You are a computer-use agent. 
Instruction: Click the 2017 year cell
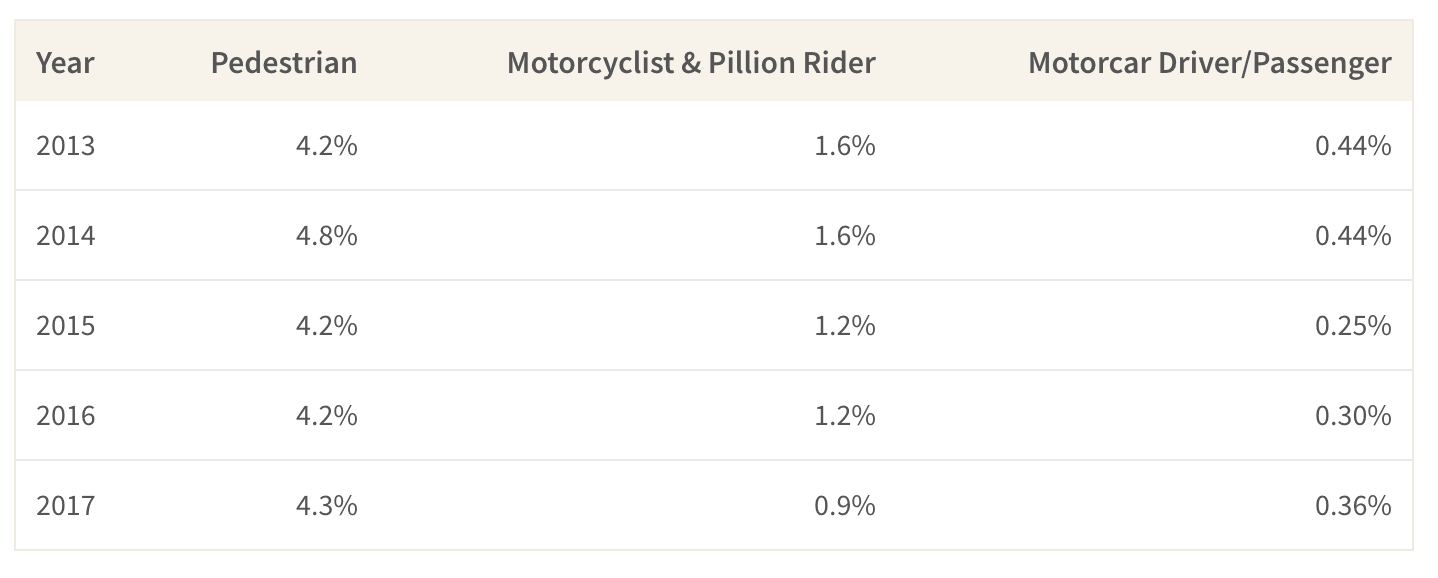pyautogui.click(x=66, y=506)
